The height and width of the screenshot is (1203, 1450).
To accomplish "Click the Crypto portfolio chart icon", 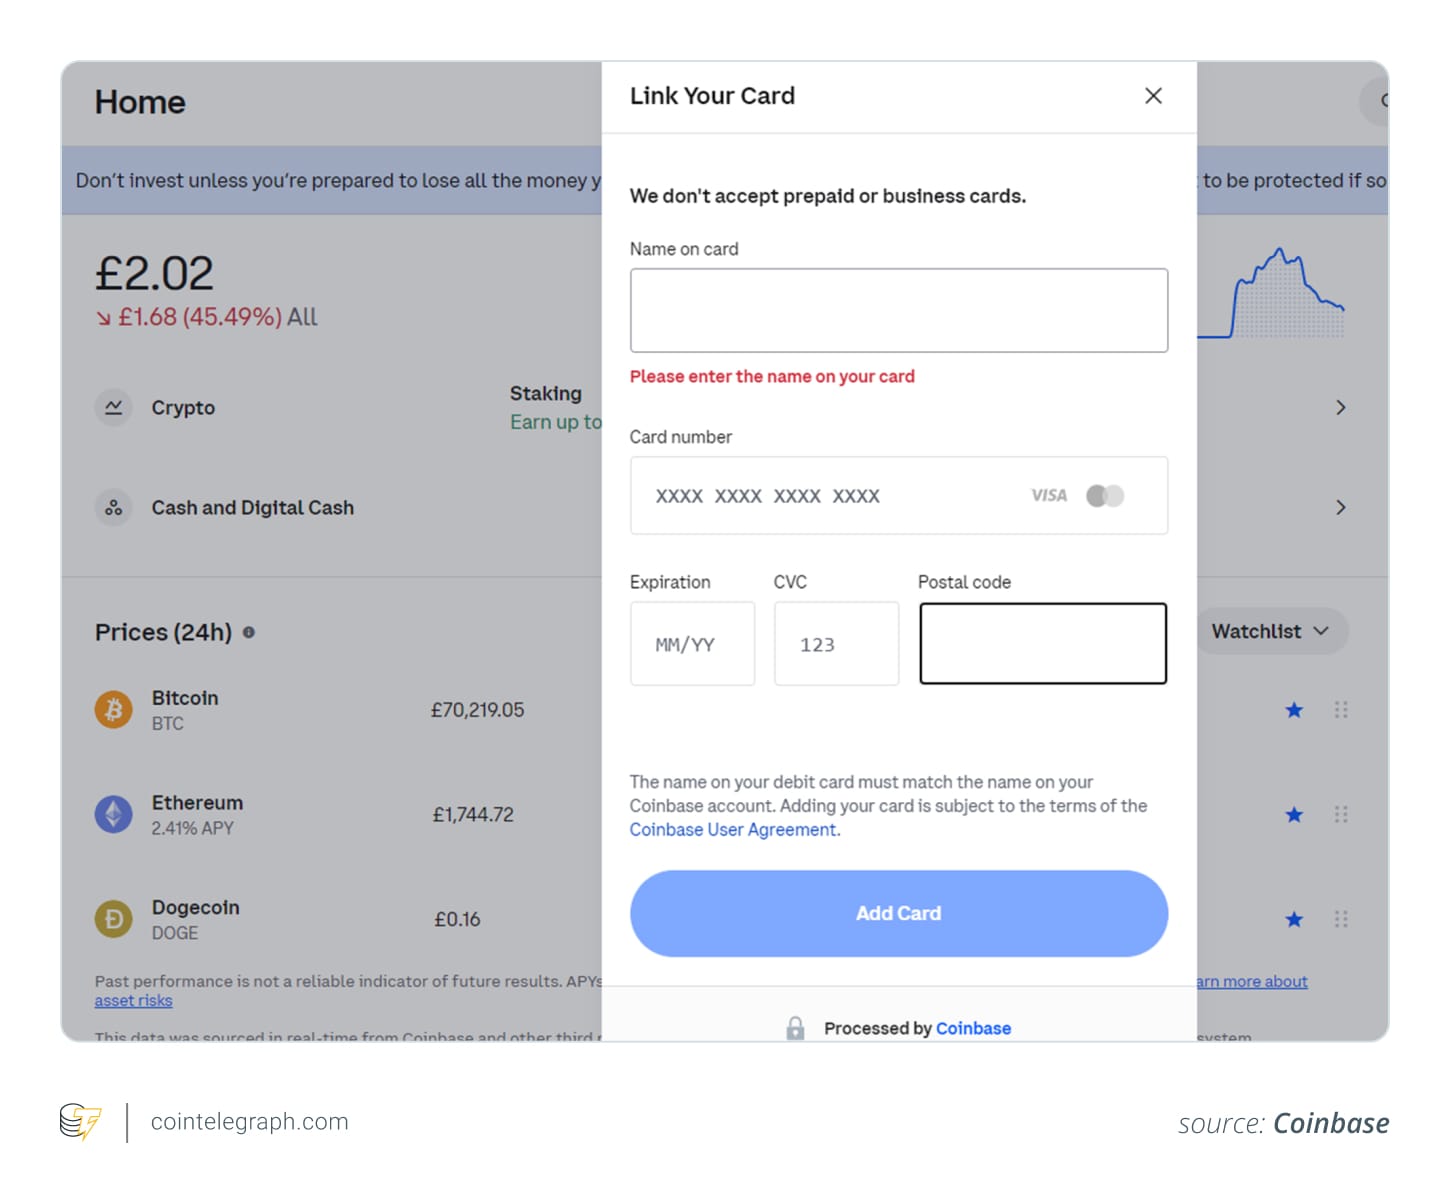I will point(113,407).
